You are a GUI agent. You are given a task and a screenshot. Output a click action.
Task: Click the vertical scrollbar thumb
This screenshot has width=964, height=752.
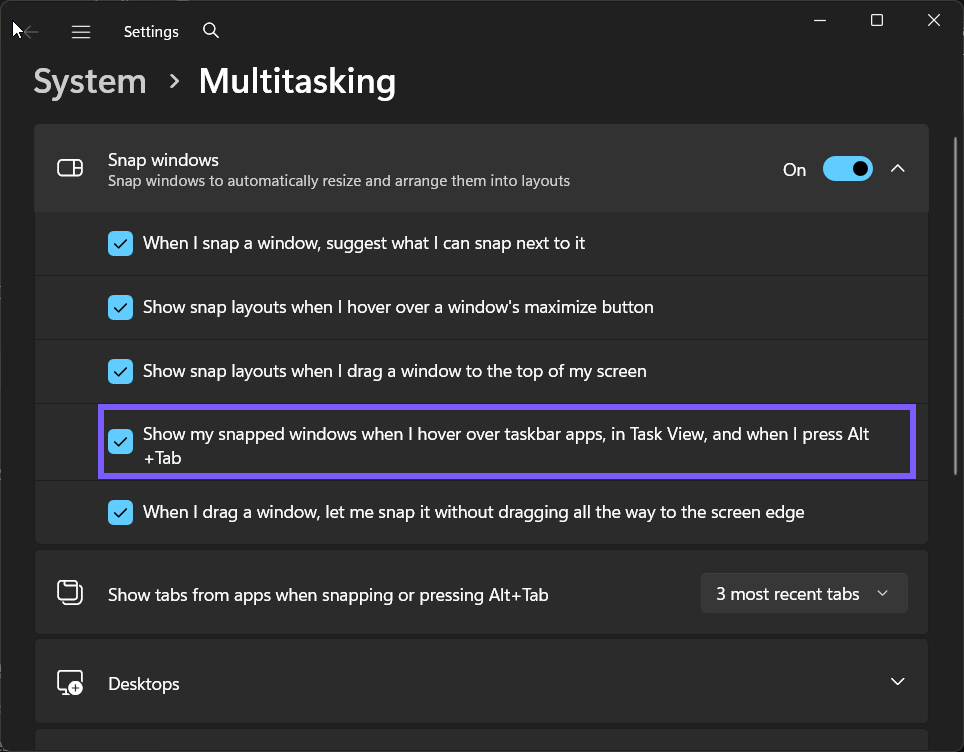point(955,306)
